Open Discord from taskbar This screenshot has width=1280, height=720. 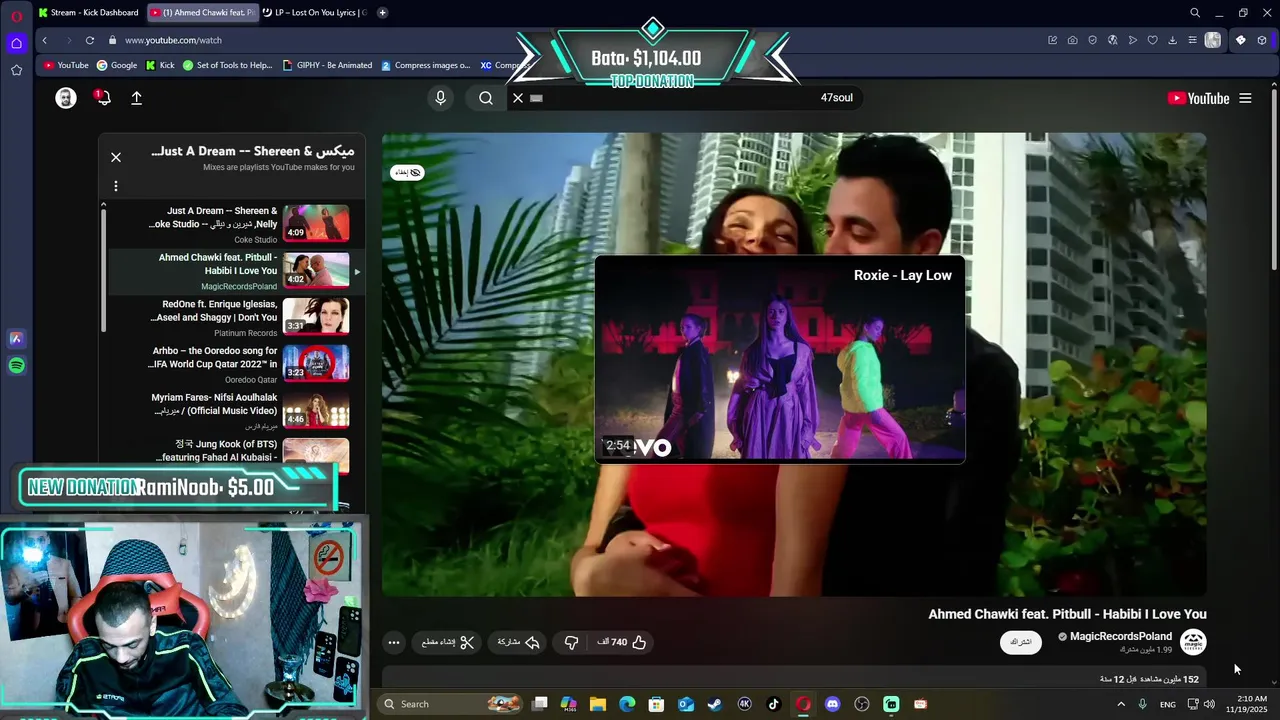[832, 704]
